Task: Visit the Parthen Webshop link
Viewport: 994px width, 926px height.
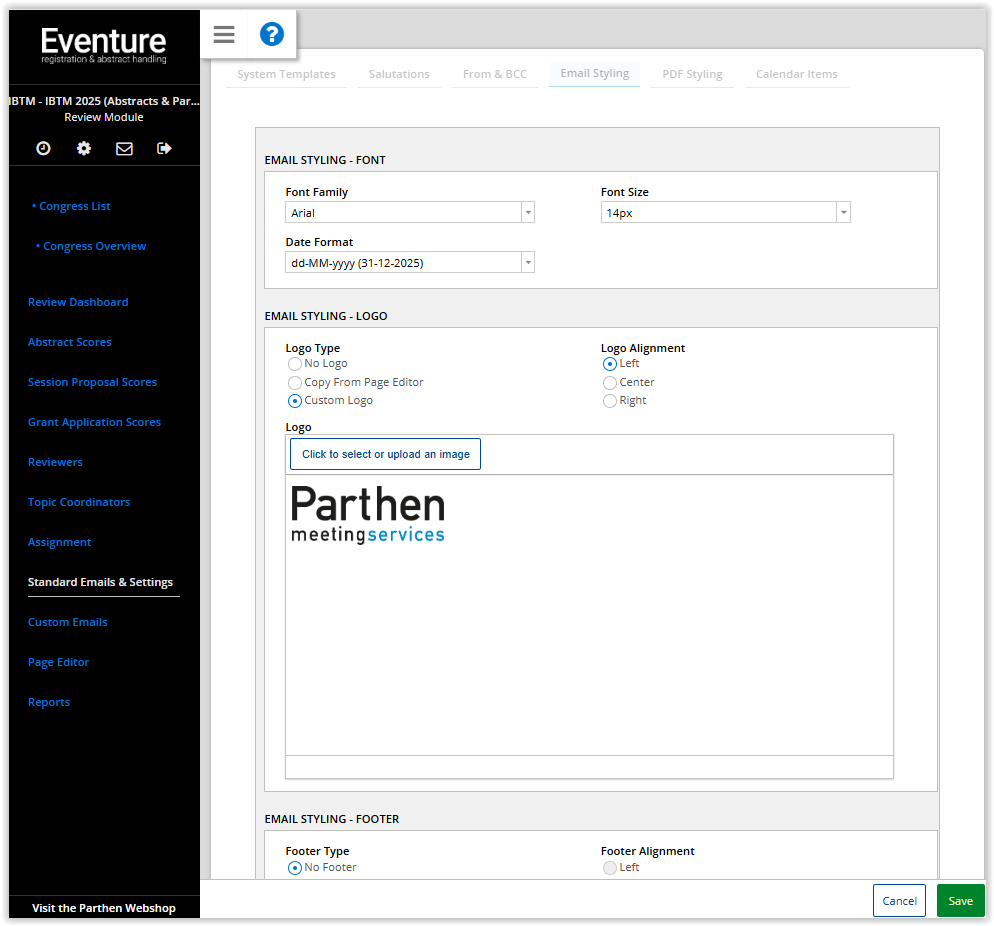Action: [104, 908]
